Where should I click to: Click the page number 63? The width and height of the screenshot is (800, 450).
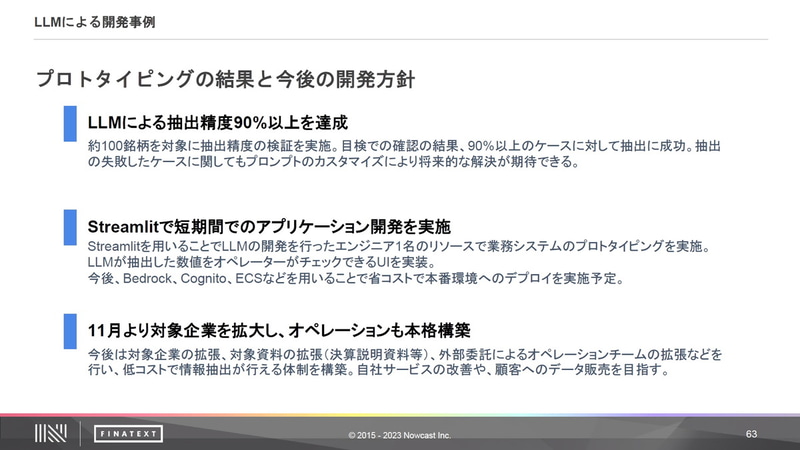(751, 434)
